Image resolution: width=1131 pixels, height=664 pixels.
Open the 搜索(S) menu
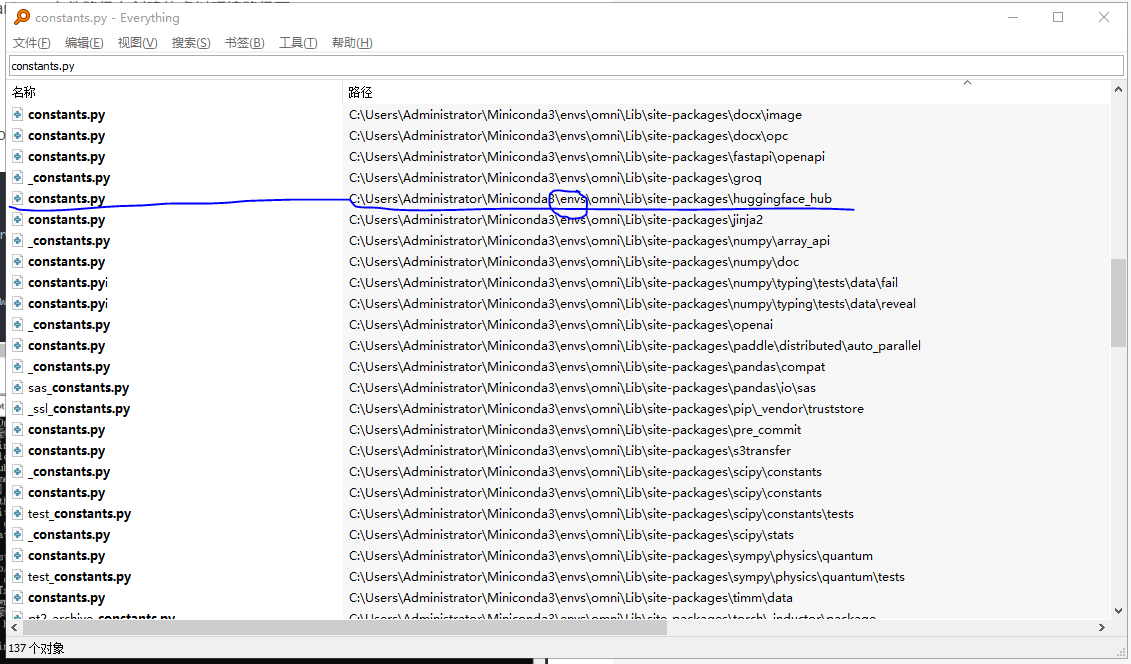coord(190,43)
